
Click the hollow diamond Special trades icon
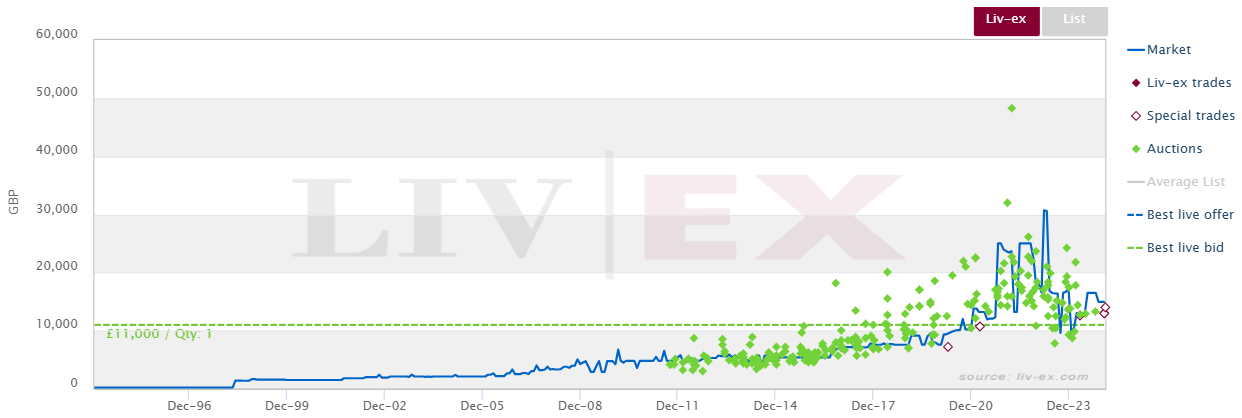tap(1135, 116)
